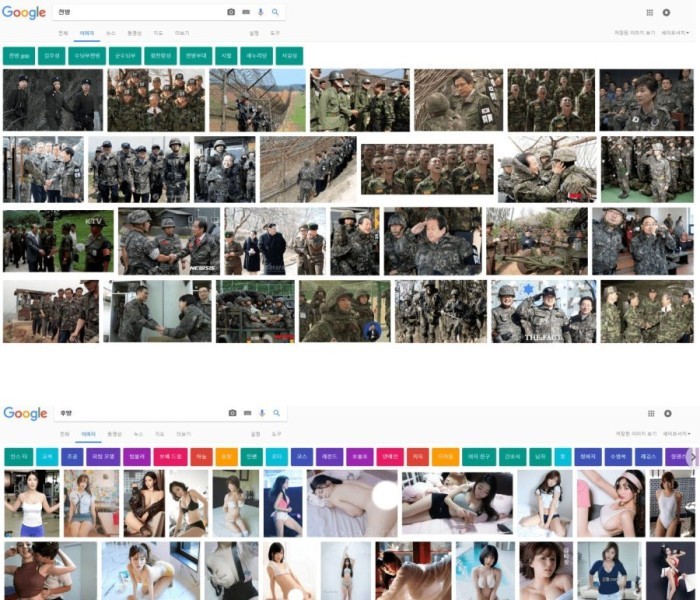The image size is (700, 600).
Task: Click 저장된 이미지 보기 link in the top page
Action: 633,33
